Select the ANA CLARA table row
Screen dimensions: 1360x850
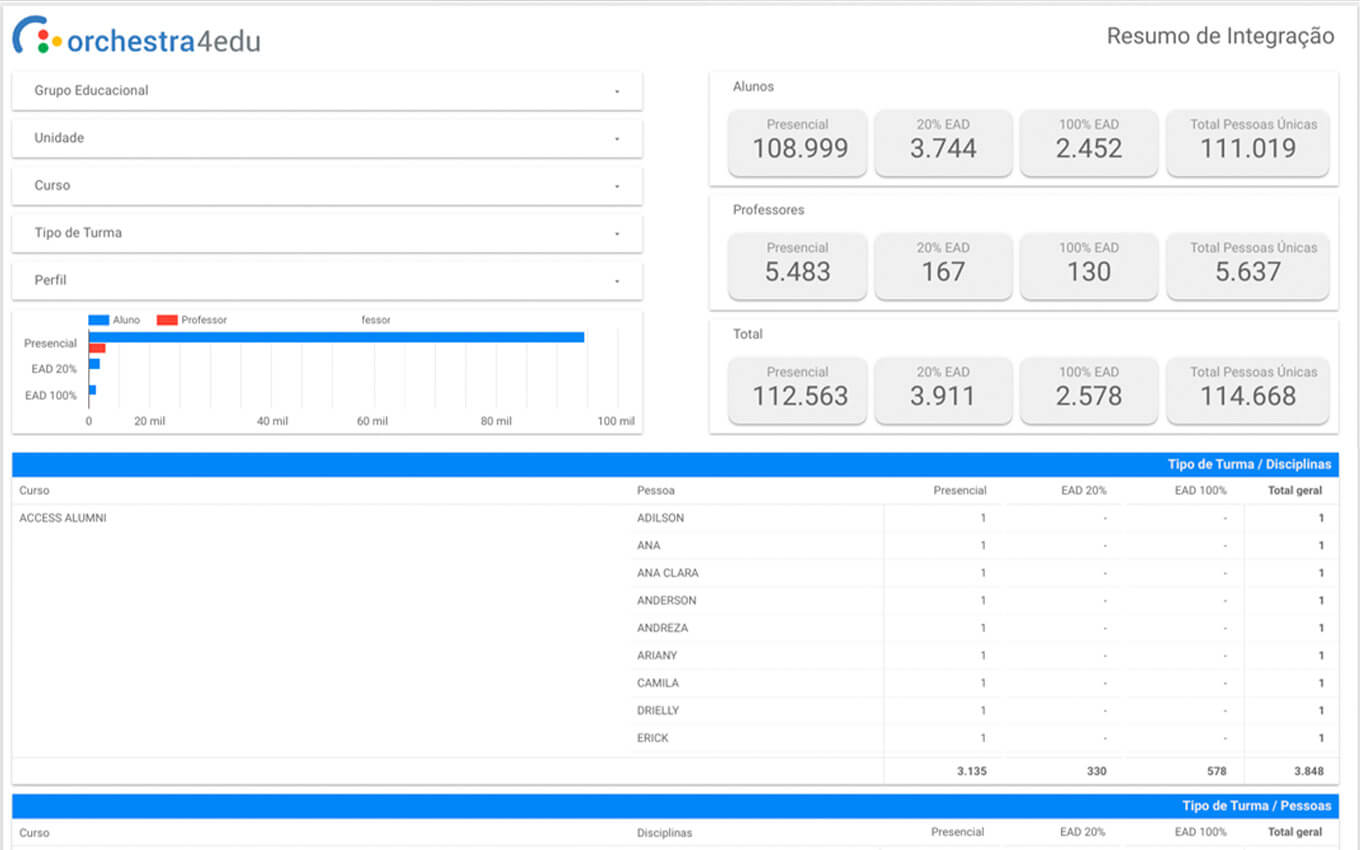[668, 573]
